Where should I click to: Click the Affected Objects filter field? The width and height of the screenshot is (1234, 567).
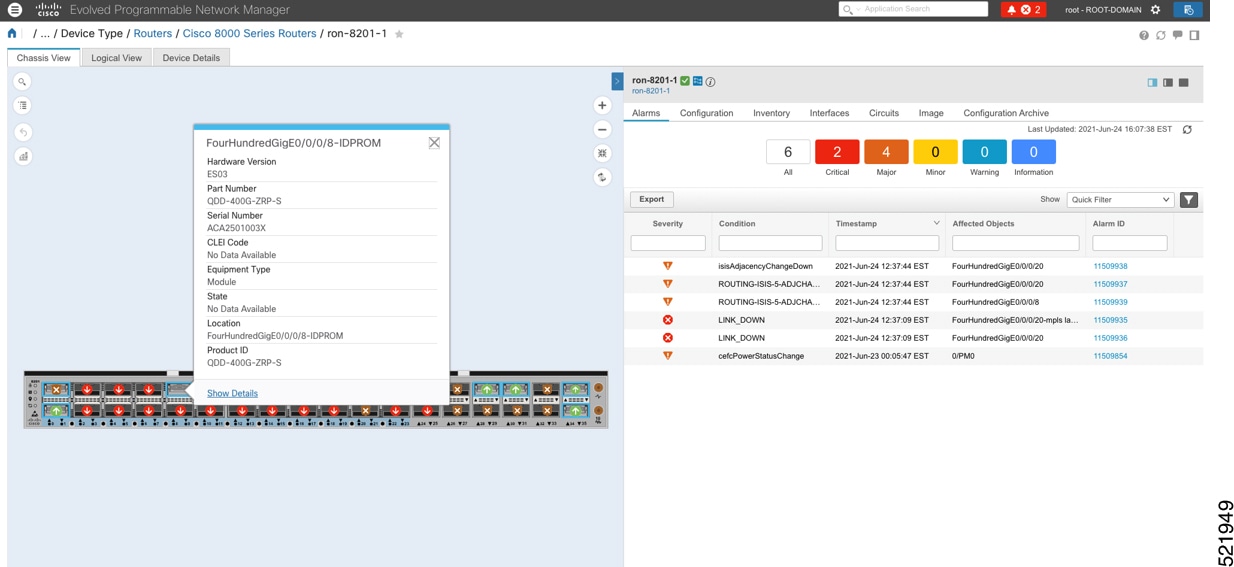point(1016,243)
